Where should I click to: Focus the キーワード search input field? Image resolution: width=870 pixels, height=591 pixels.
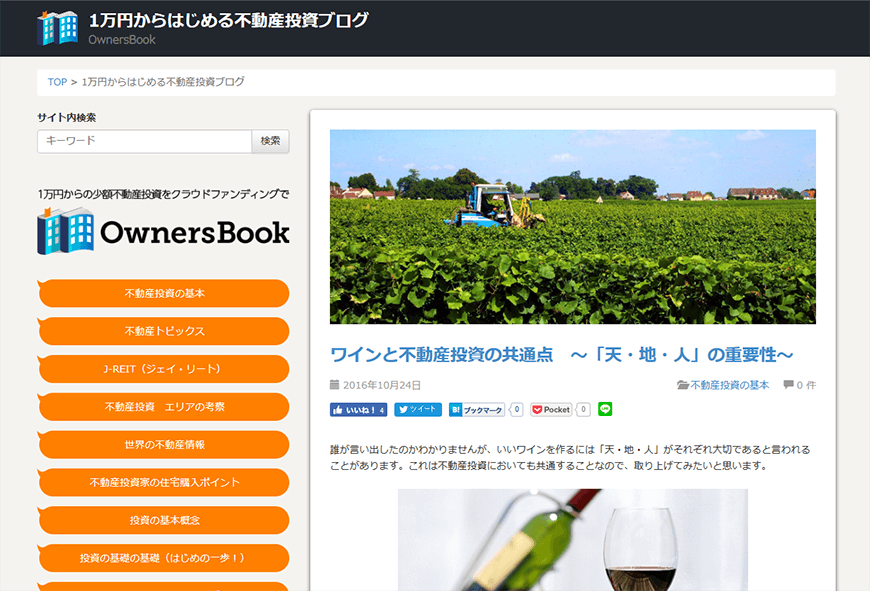click(x=144, y=141)
